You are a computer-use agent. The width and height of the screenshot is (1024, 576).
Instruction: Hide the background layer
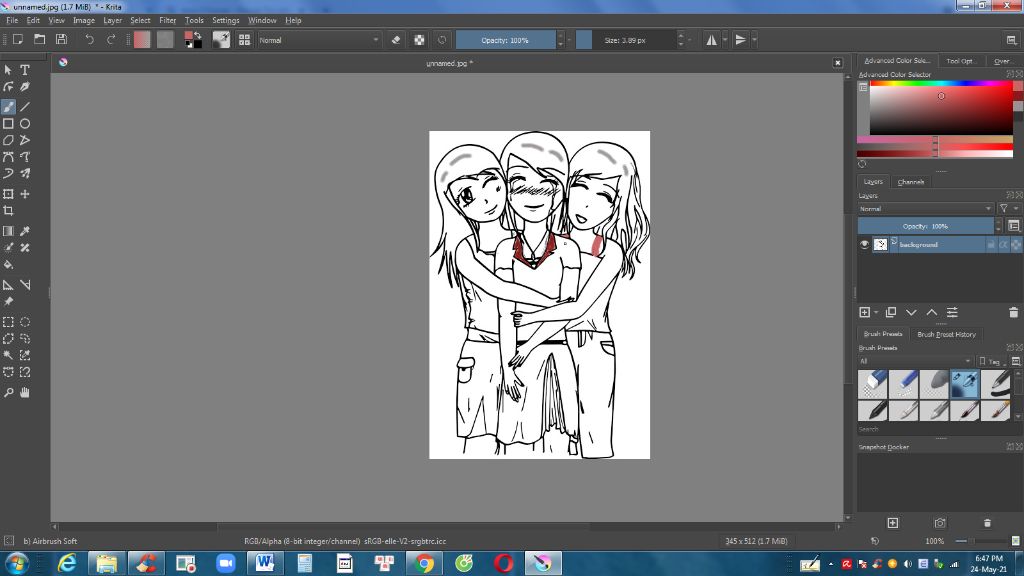click(864, 244)
